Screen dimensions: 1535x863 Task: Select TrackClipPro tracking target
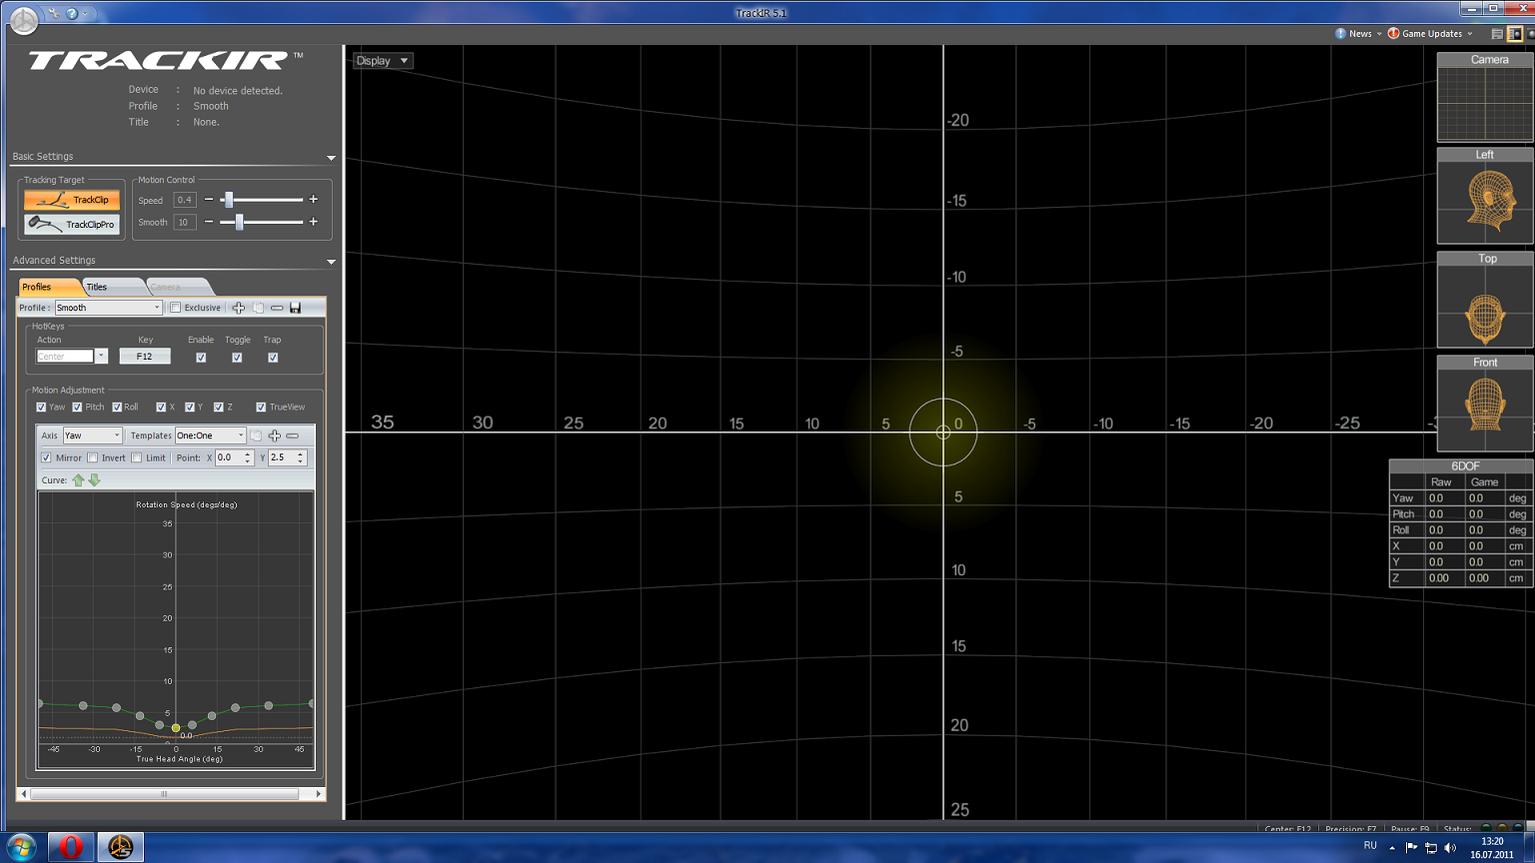point(71,224)
